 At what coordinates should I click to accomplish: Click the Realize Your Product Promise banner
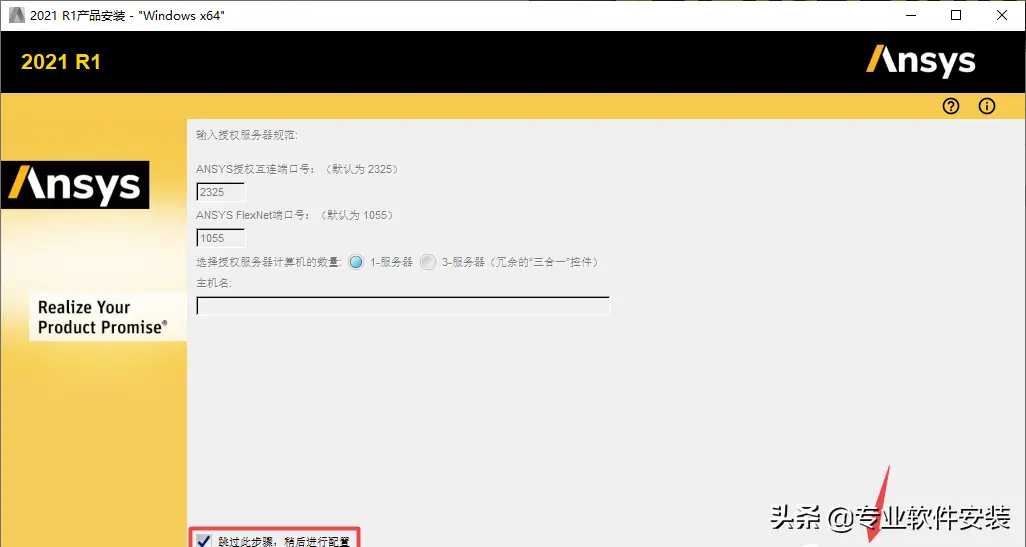coord(108,317)
